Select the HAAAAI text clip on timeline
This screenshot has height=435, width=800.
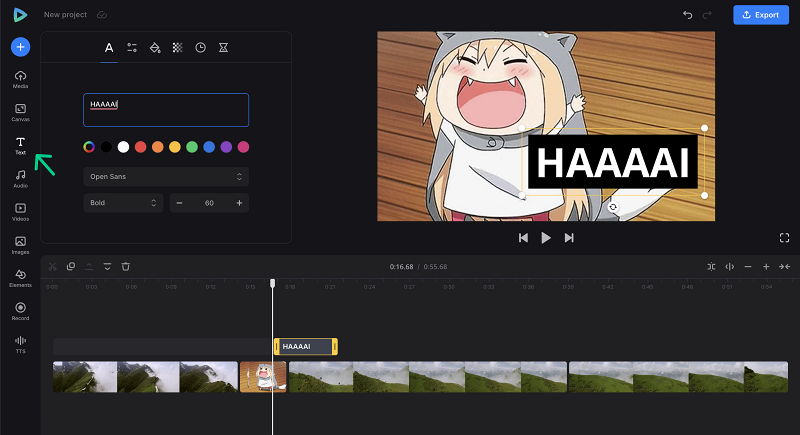[306, 346]
